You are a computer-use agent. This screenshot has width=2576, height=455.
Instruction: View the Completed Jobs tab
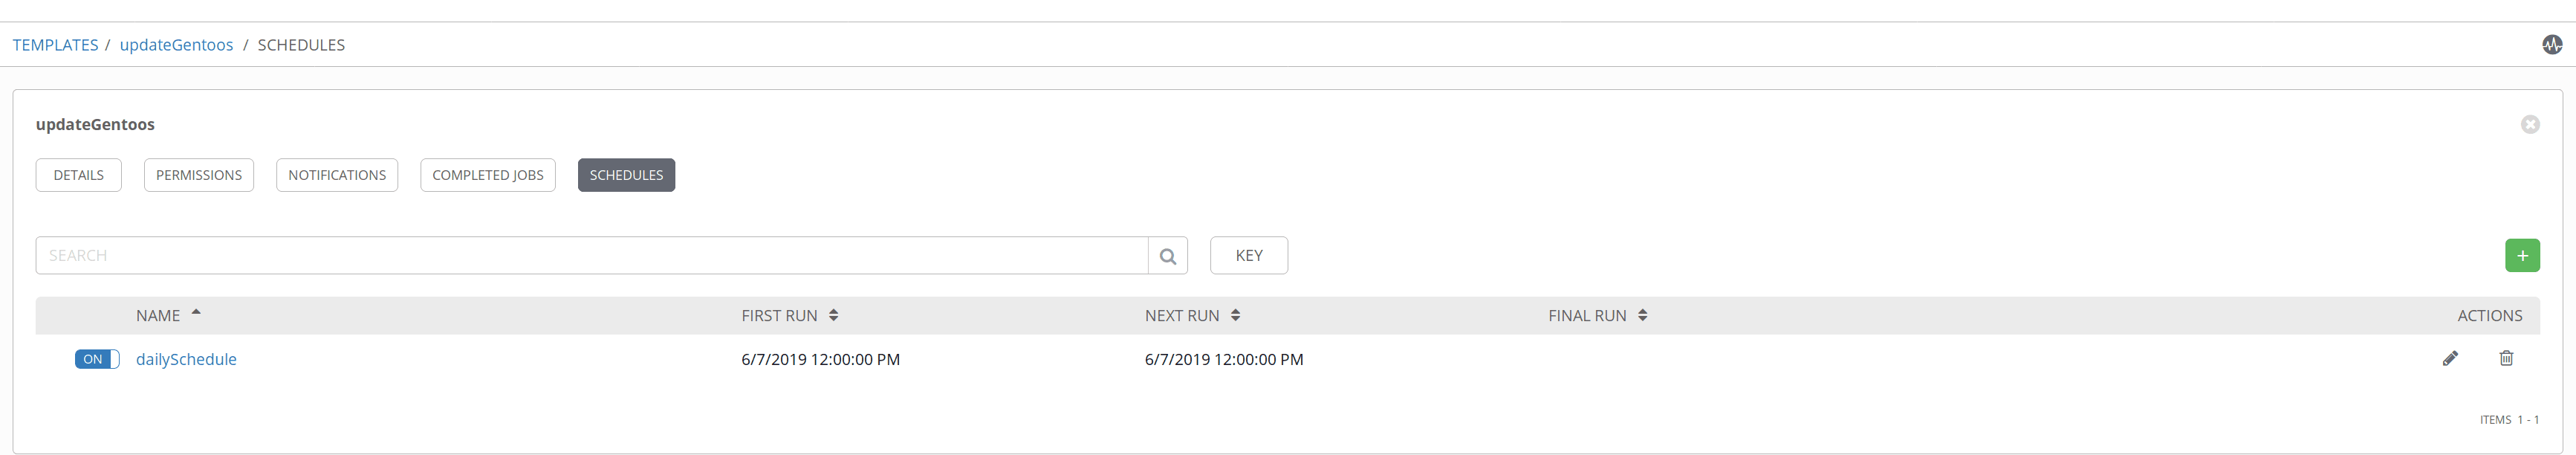pyautogui.click(x=488, y=176)
